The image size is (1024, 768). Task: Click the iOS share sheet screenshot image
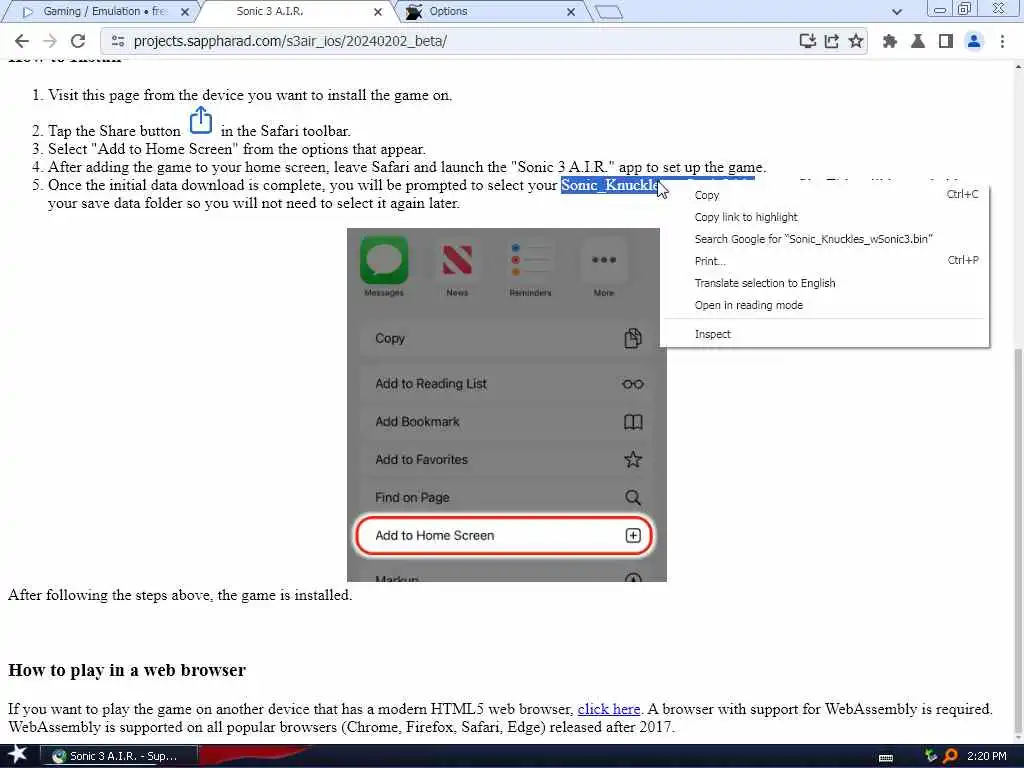click(506, 405)
